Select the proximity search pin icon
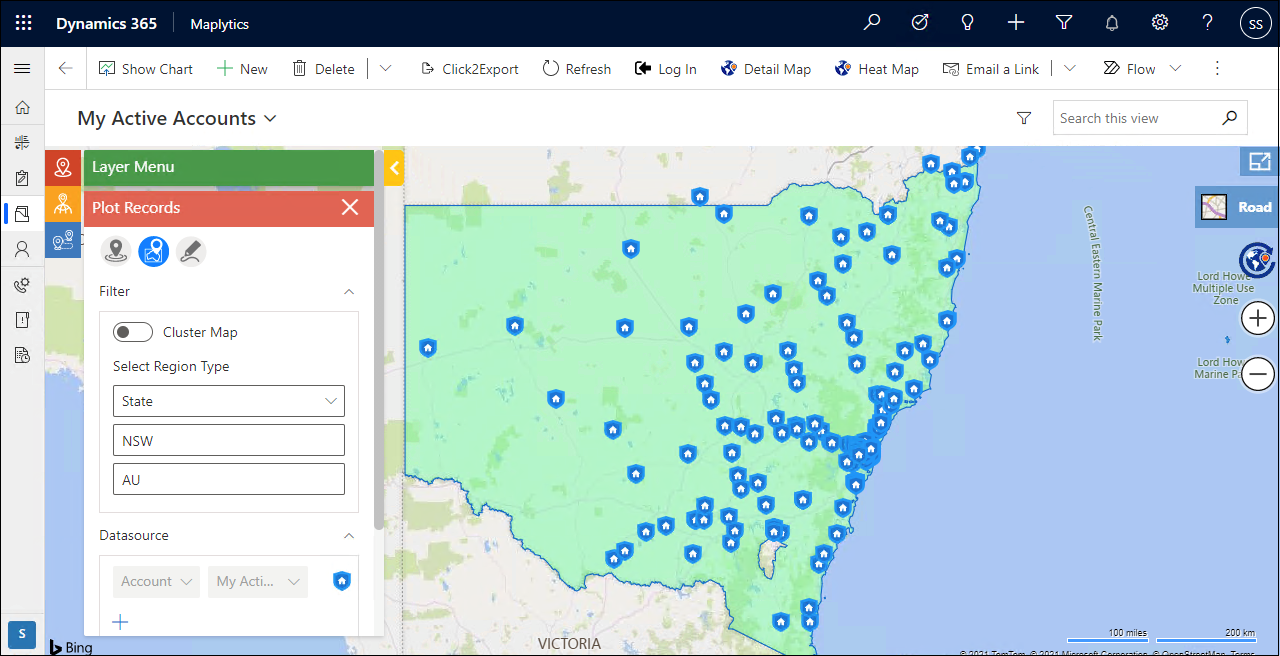1280x656 pixels. tap(116, 252)
